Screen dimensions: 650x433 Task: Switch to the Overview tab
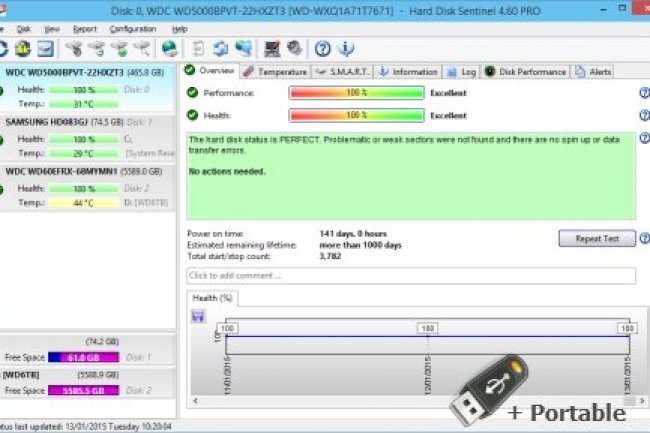click(210, 70)
